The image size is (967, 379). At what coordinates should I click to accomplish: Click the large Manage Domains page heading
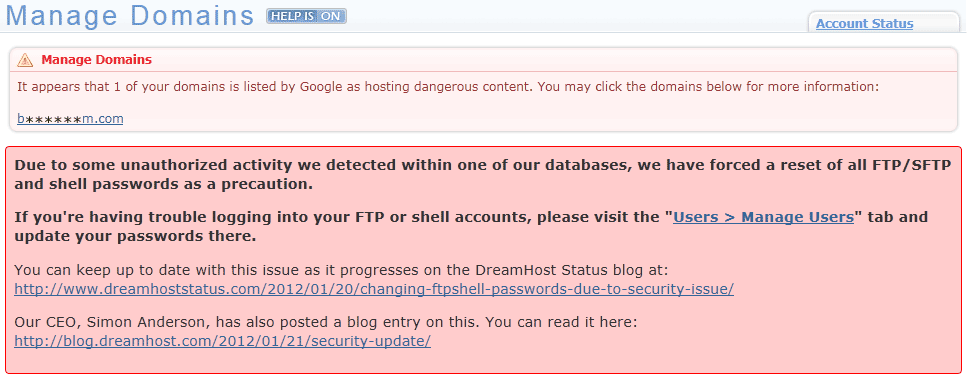pyautogui.click(x=130, y=16)
